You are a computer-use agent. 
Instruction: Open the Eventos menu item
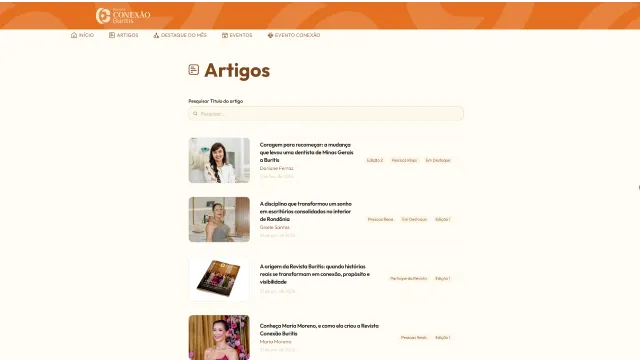click(237, 35)
